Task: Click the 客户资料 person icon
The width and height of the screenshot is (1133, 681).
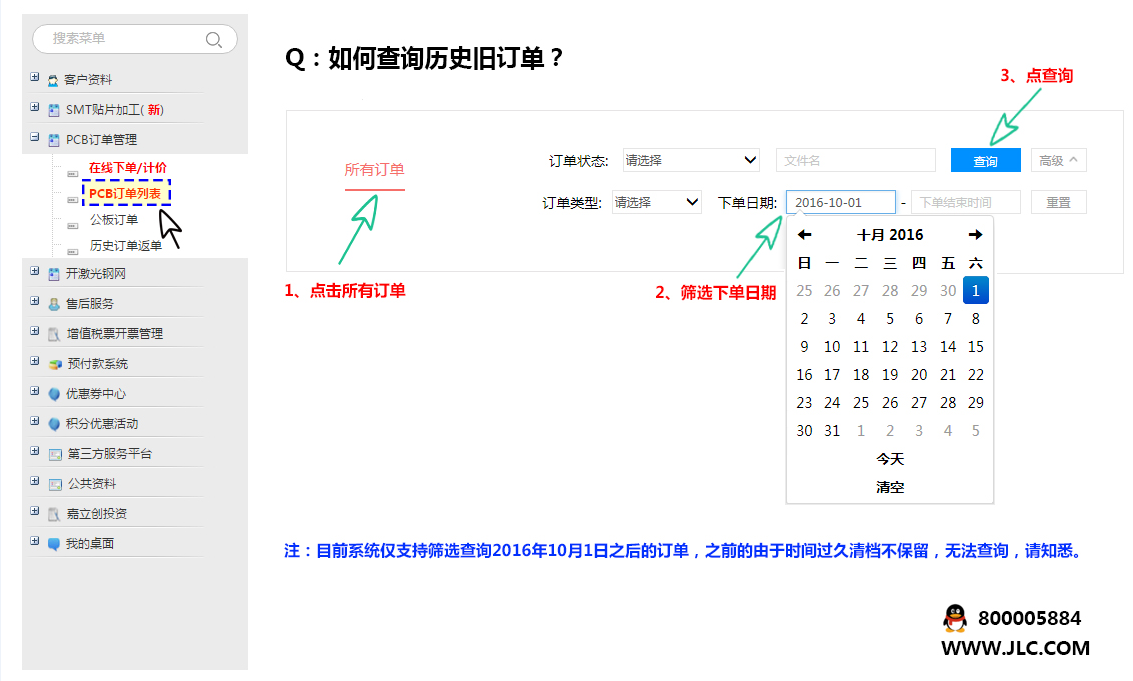Action: click(x=53, y=80)
